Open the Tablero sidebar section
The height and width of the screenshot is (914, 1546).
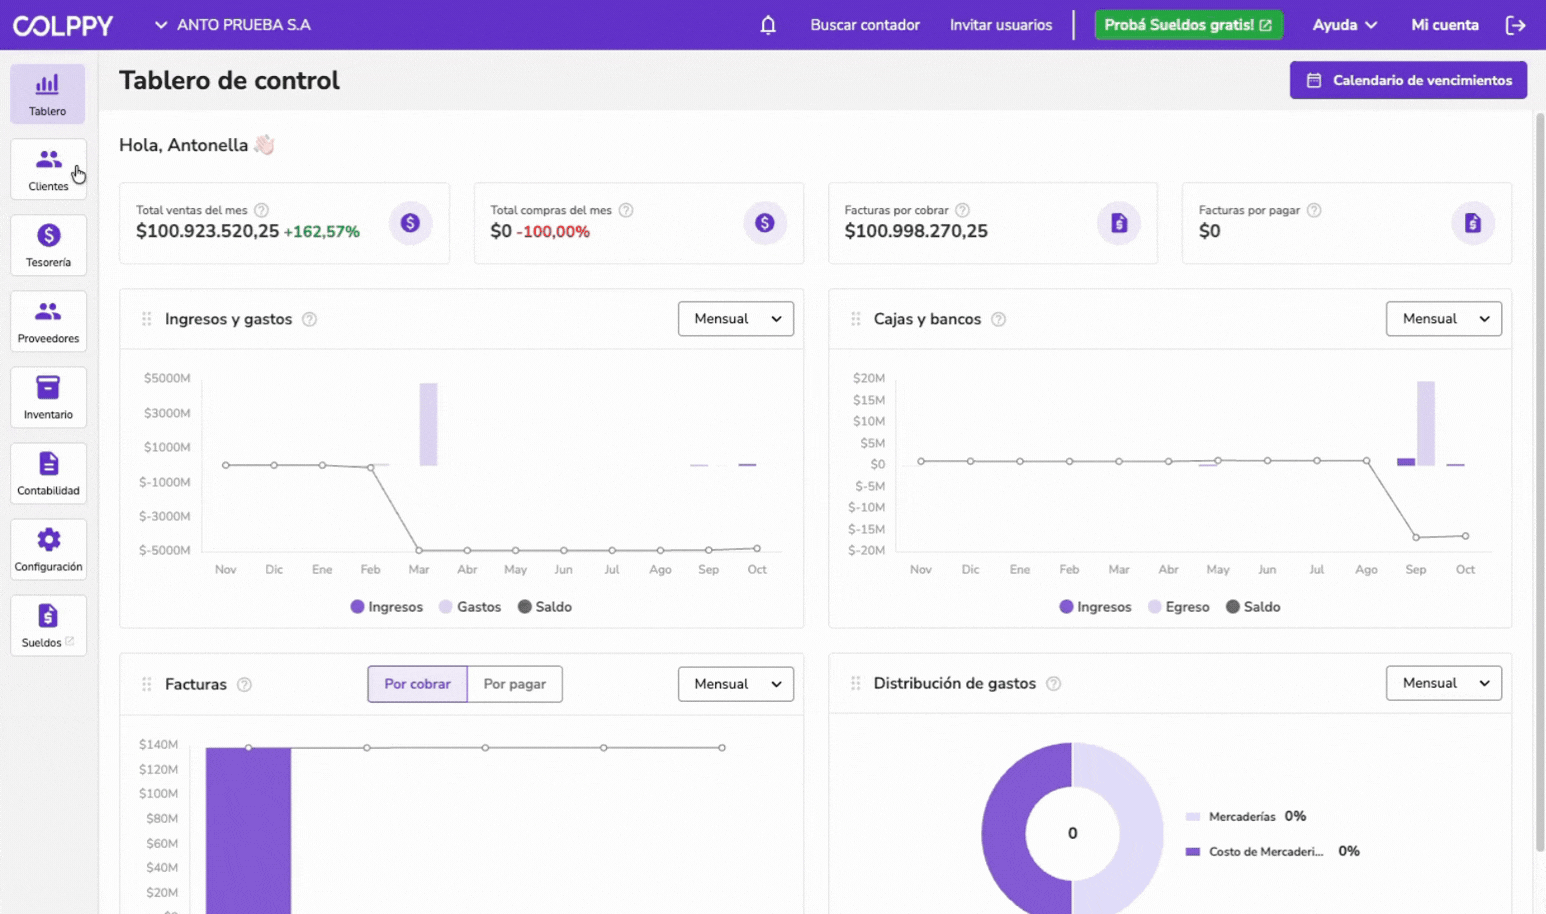[x=48, y=94]
